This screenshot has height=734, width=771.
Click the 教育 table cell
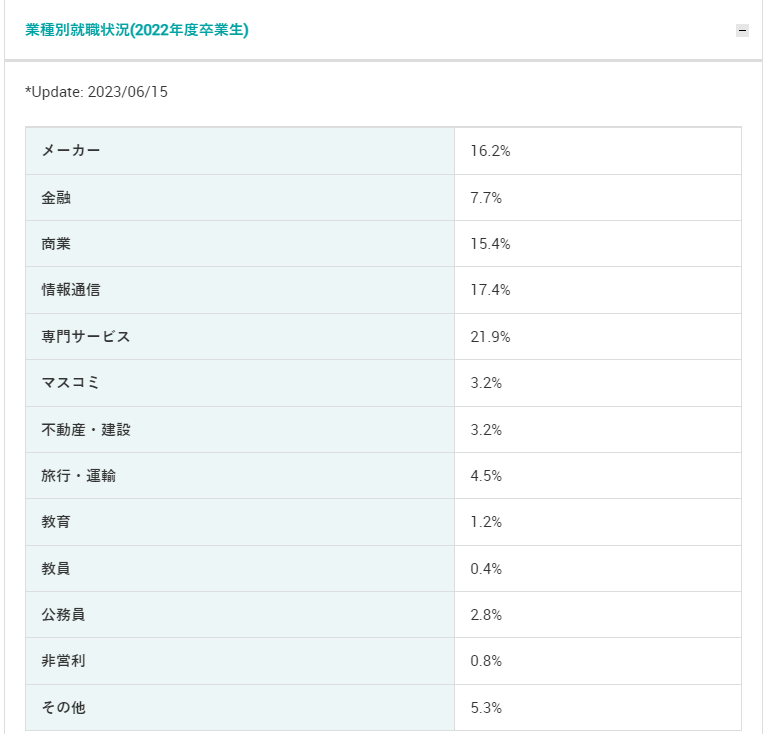240,522
